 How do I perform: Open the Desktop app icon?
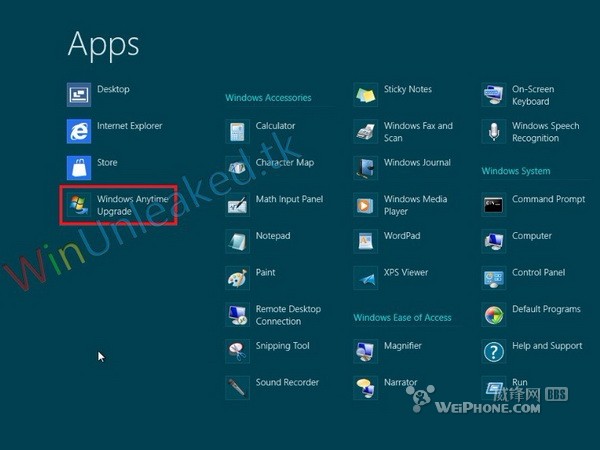pyautogui.click(x=79, y=95)
